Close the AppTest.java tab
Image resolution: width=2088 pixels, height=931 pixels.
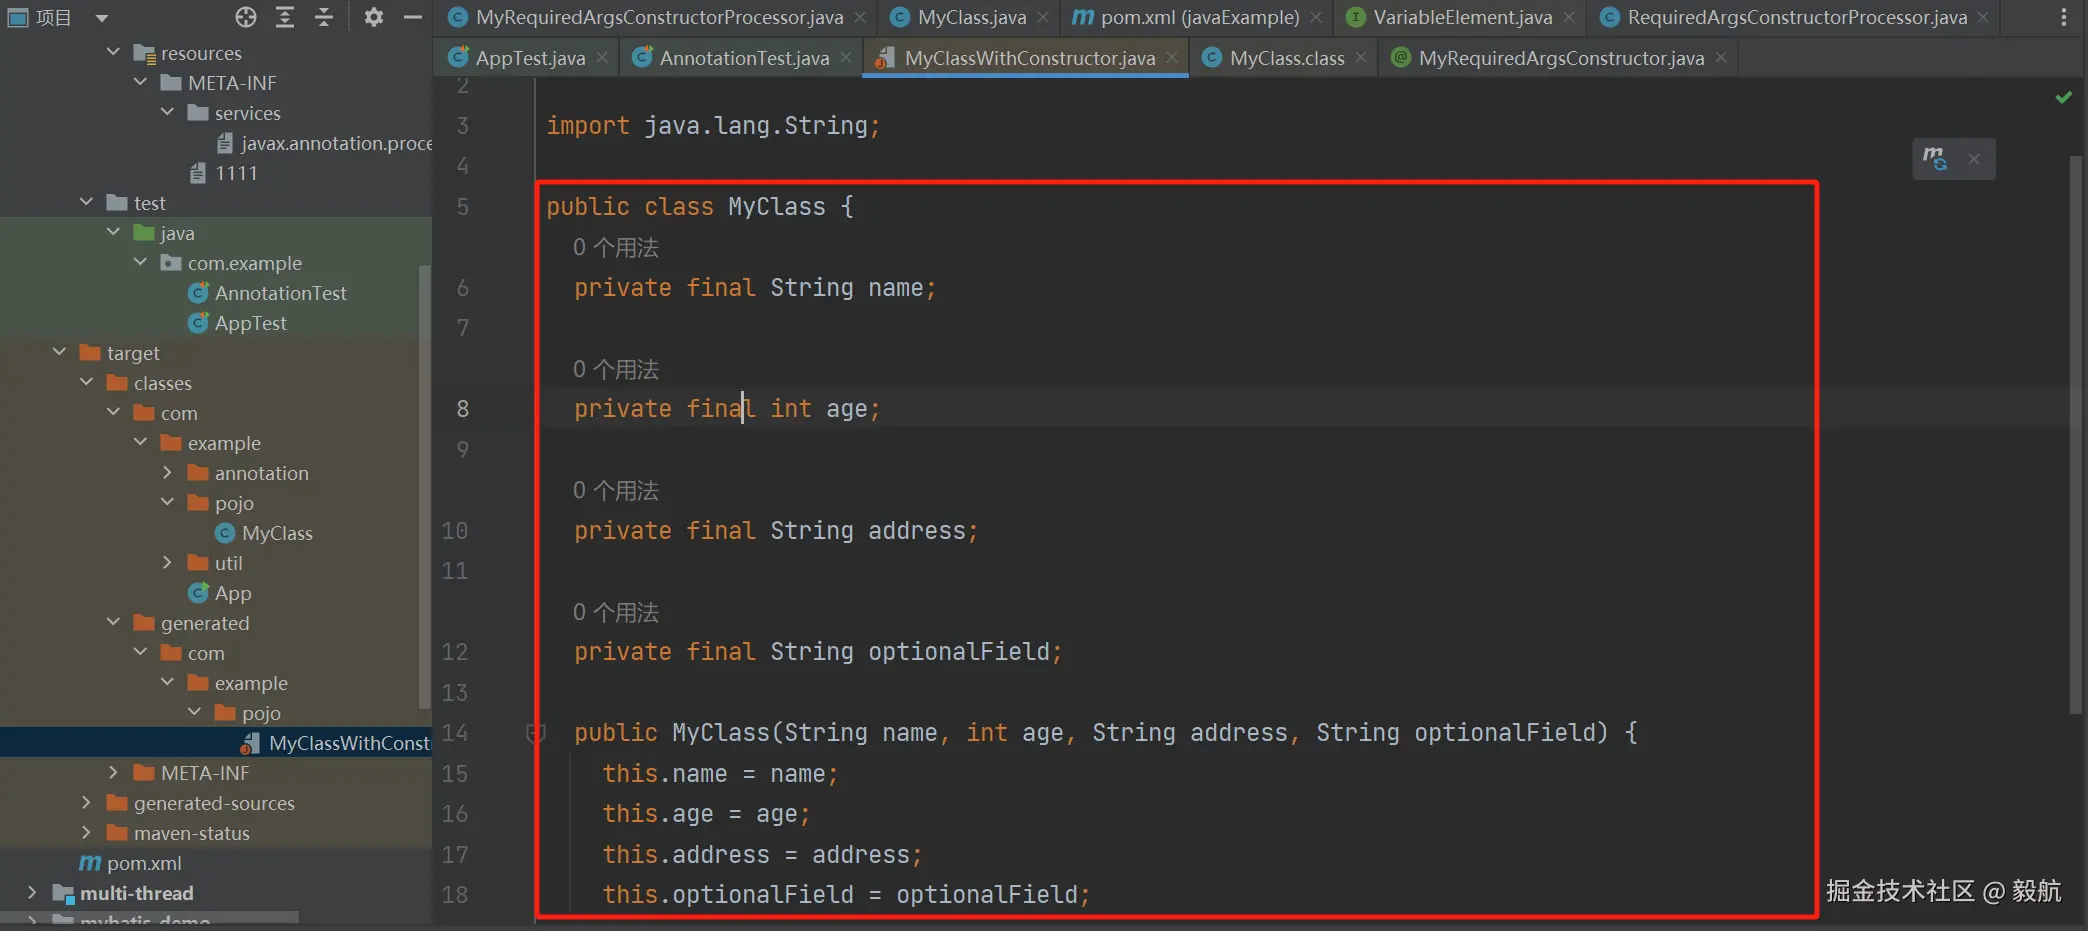602,58
